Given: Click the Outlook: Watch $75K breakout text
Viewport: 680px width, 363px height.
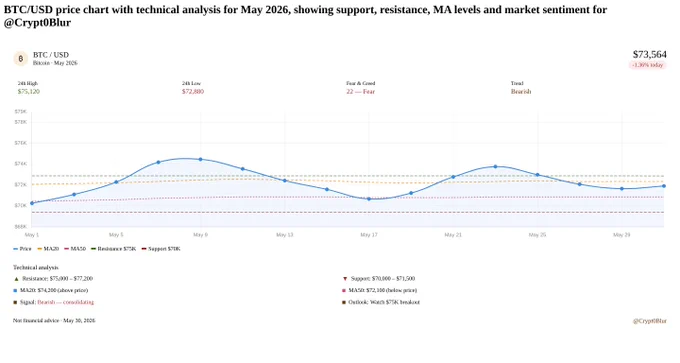Looking at the screenshot, I should [x=384, y=302].
